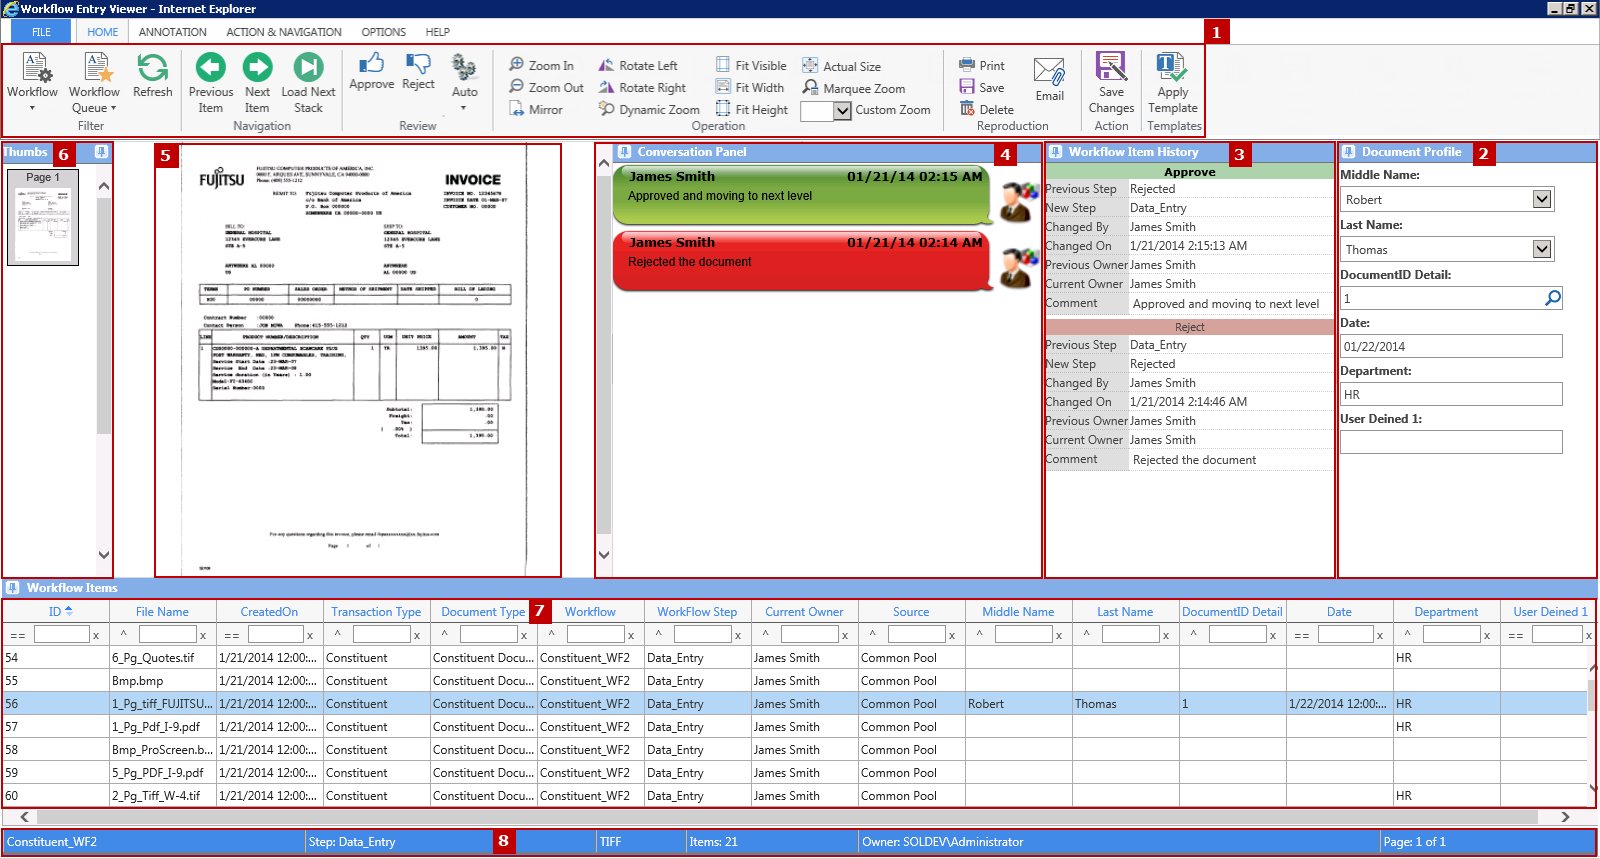Toggle pin on Workflow Item History panel
The image size is (1600, 859).
[1055, 152]
